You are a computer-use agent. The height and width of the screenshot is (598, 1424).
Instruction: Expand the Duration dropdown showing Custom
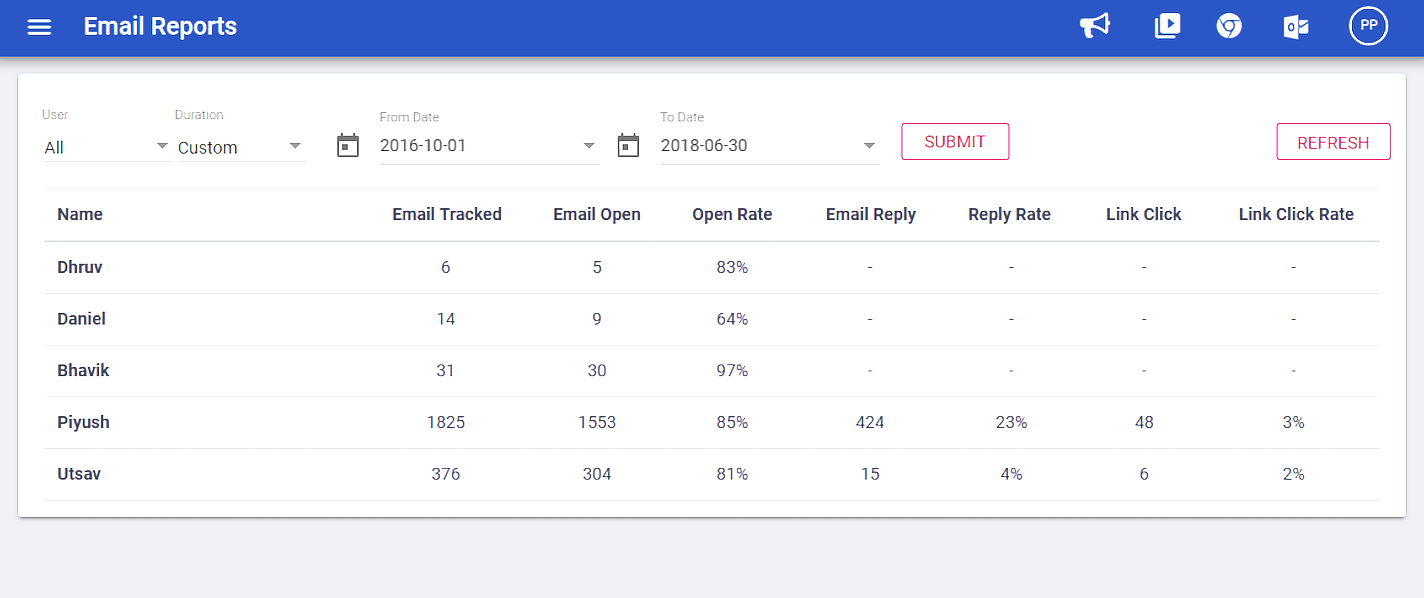[x=241, y=147]
